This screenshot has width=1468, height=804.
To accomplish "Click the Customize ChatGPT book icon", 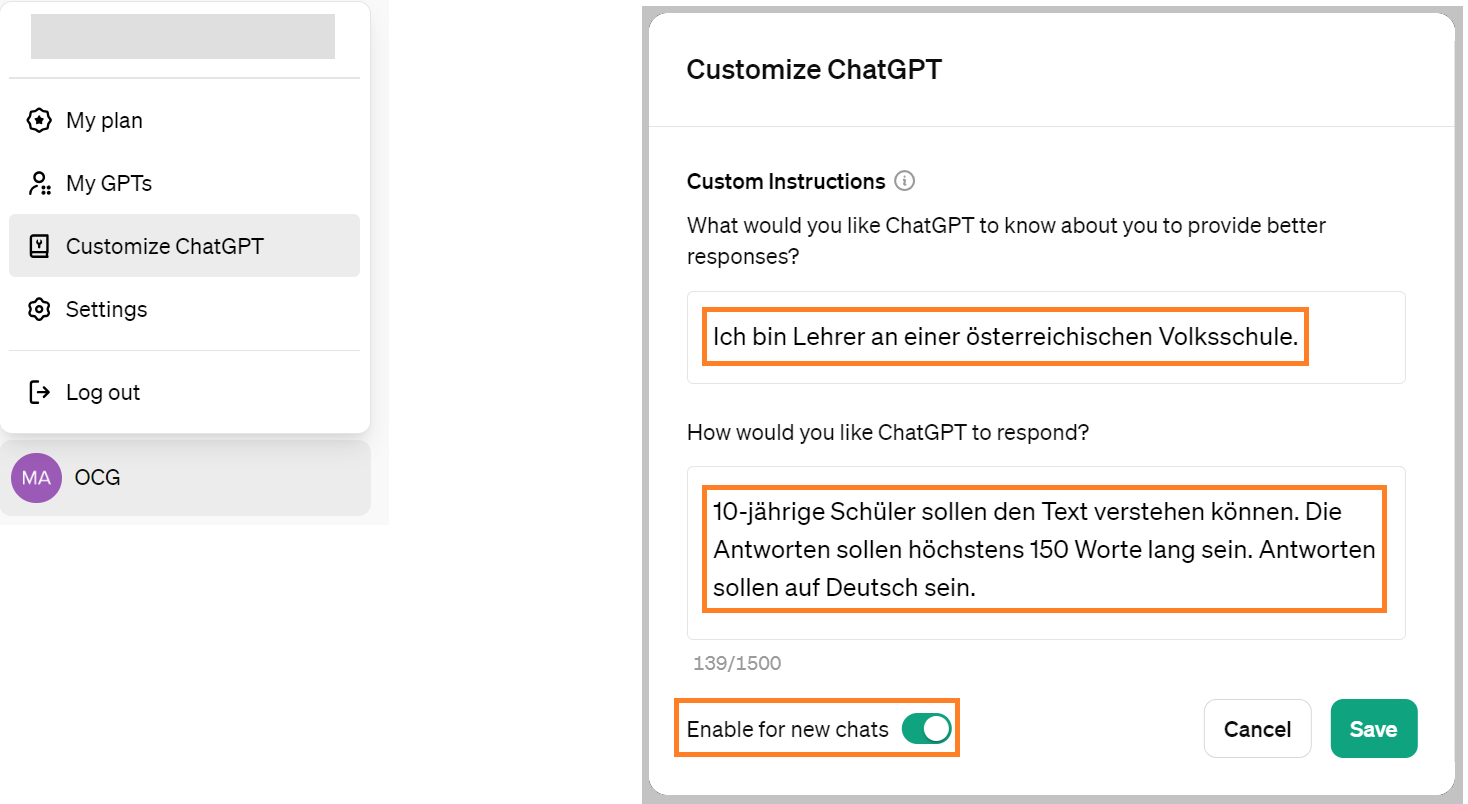I will click(x=39, y=246).
